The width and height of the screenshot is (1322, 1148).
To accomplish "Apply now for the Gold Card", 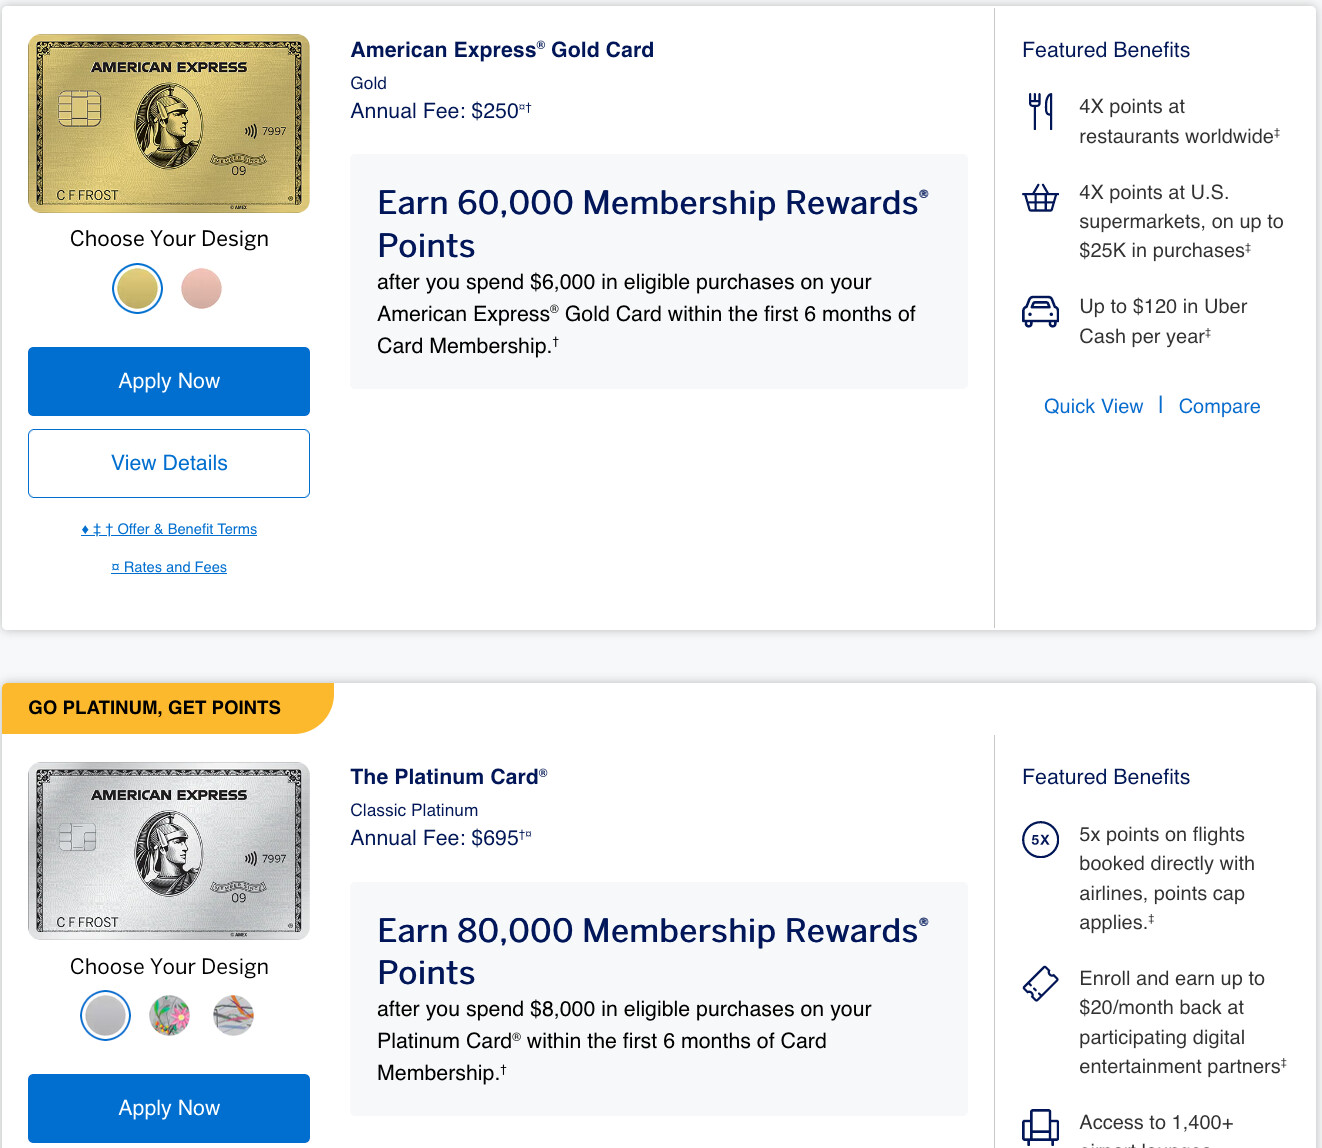I will (169, 381).
